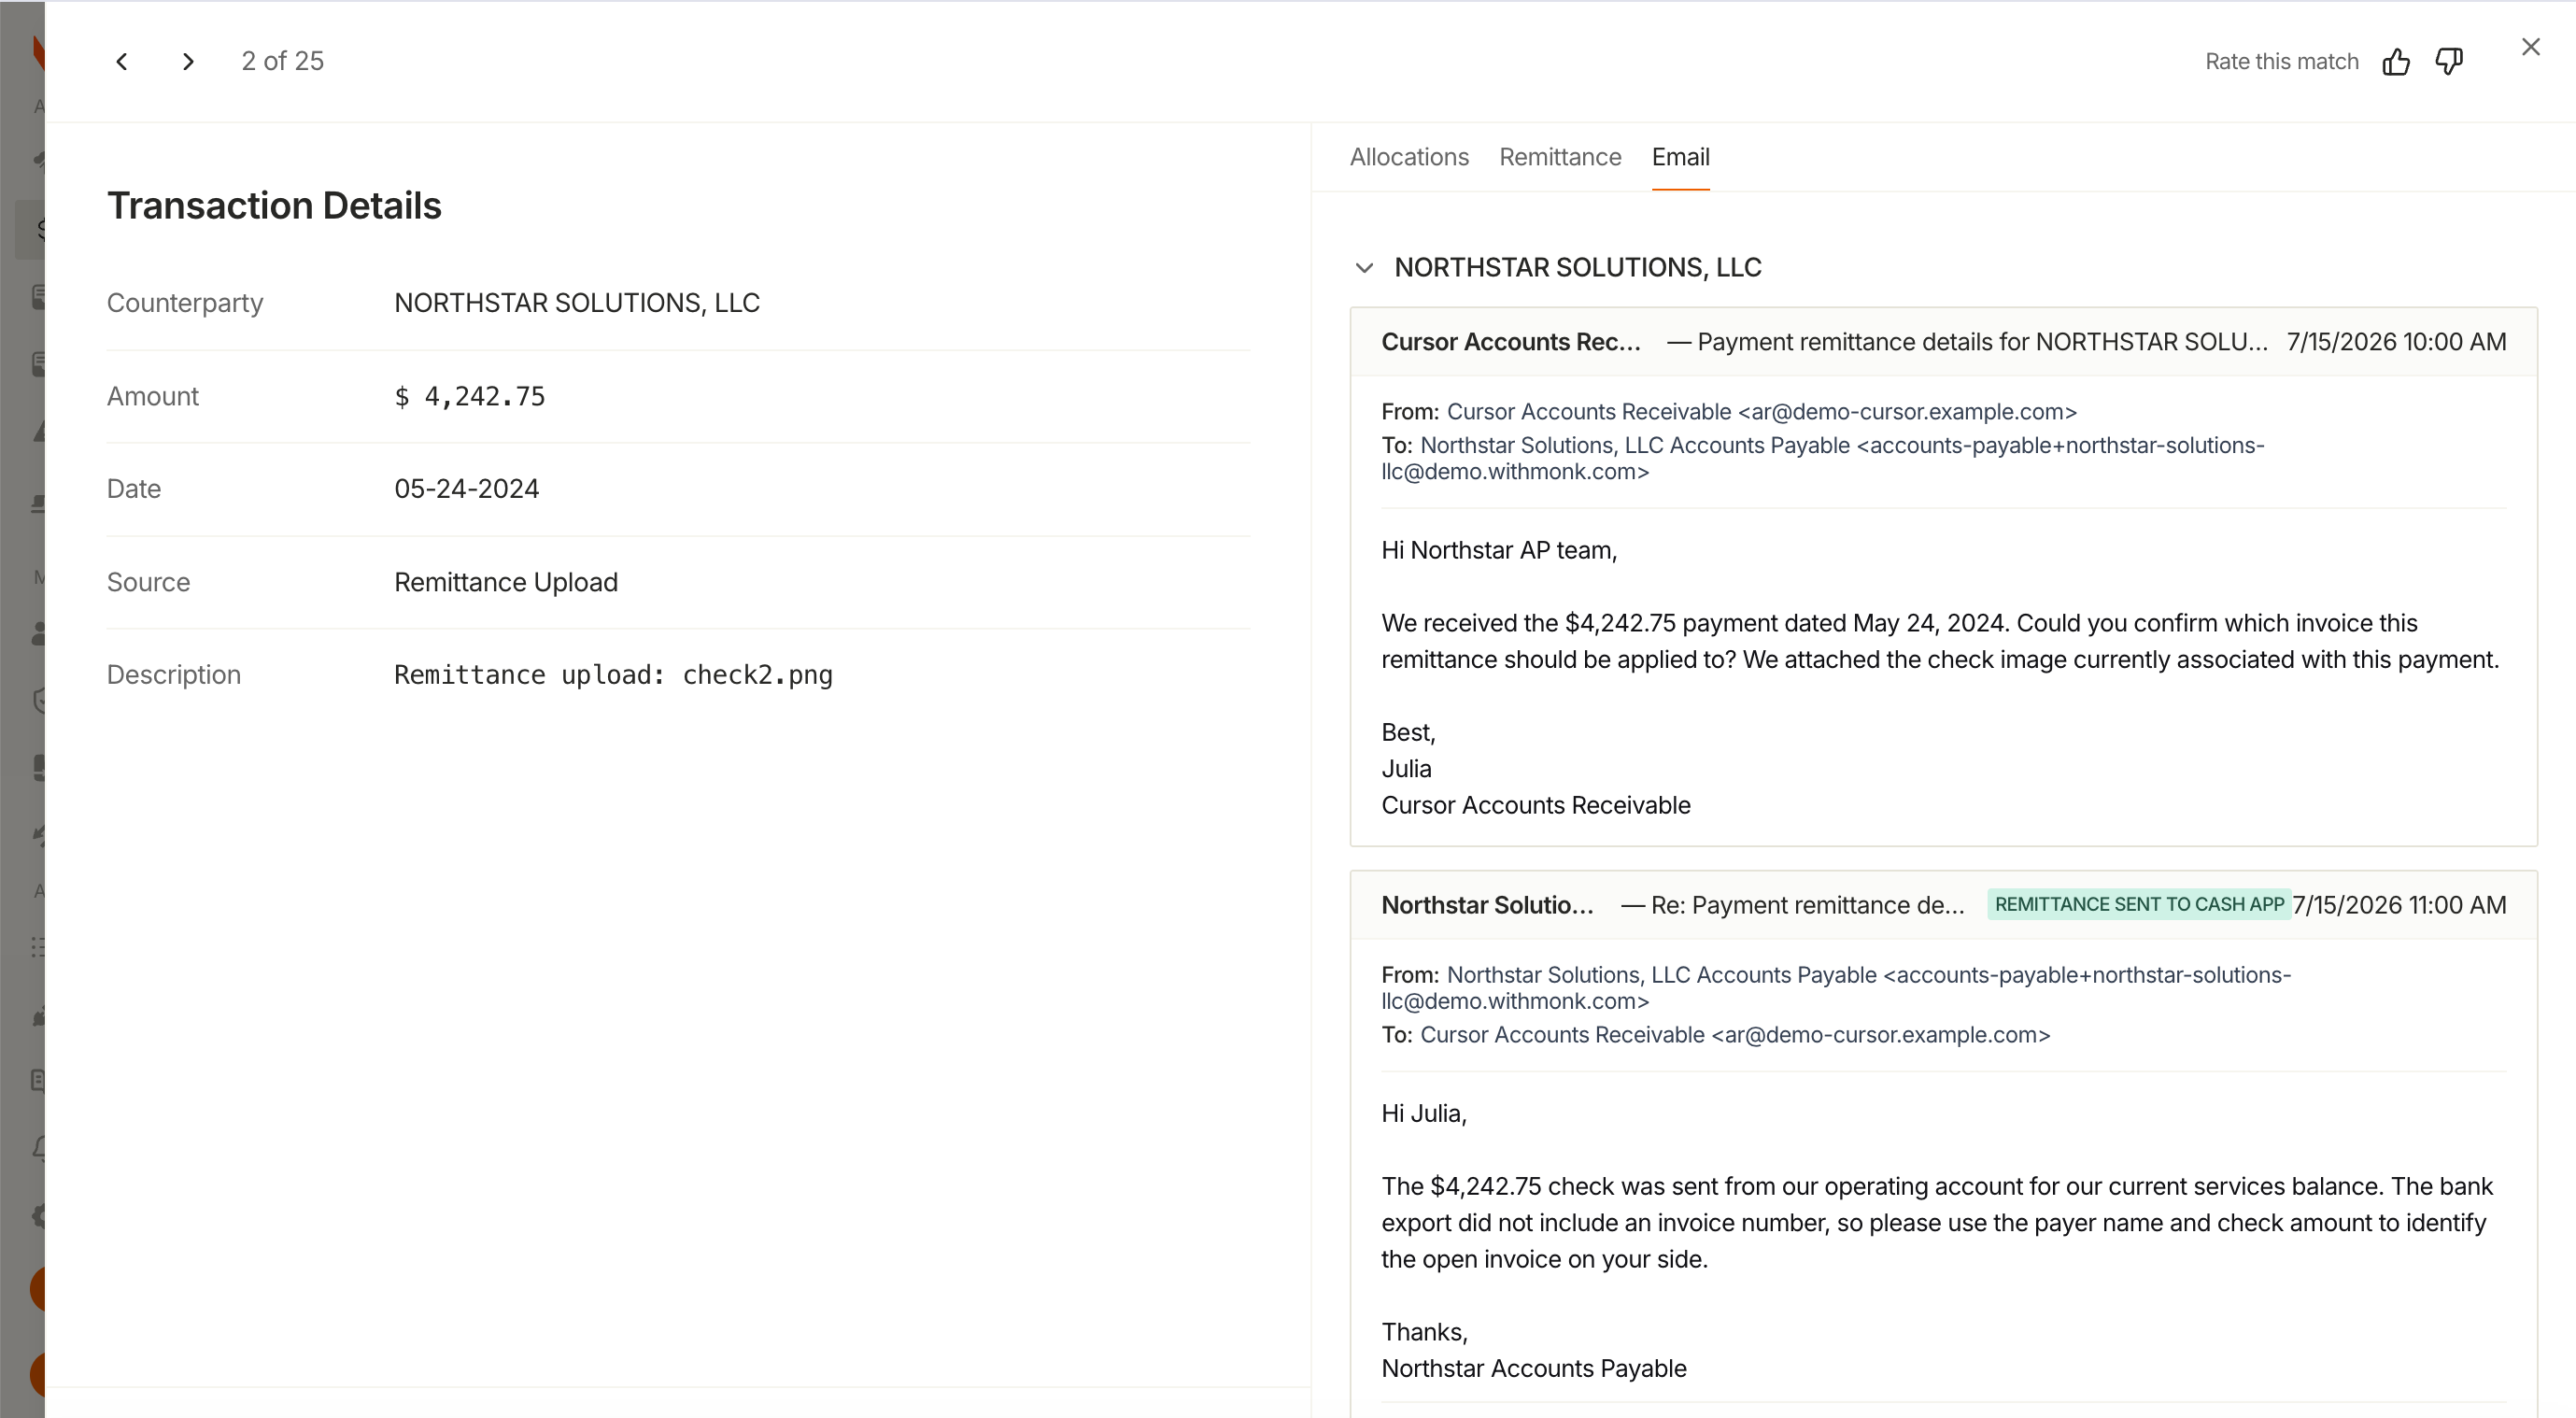Click the ar@demo-cursor.example.com sender address in first email
Screen dimensions: 2576x1418
pos(1761,412)
